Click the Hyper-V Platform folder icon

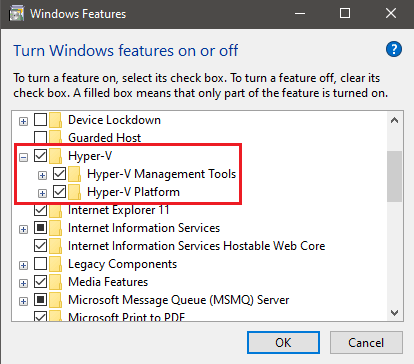click(x=75, y=192)
